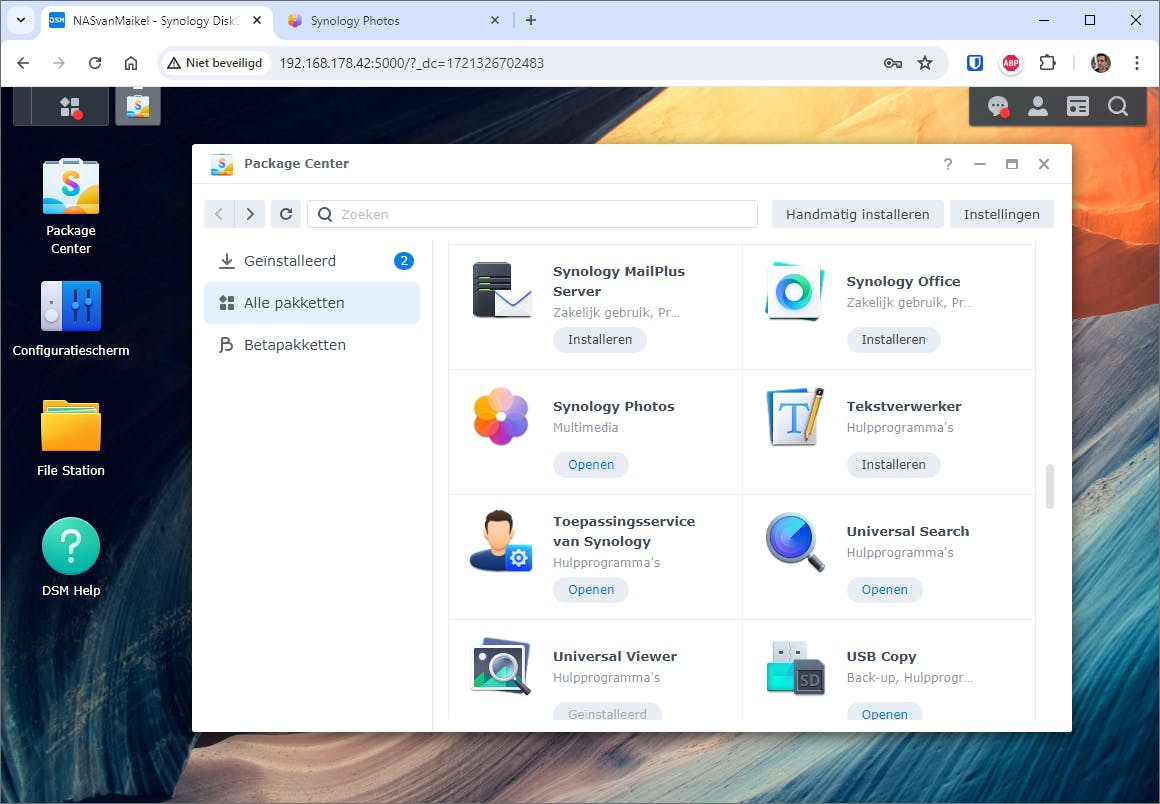Image resolution: width=1160 pixels, height=804 pixels.
Task: Select Alle pakketten in the sidebar
Action: click(x=311, y=303)
